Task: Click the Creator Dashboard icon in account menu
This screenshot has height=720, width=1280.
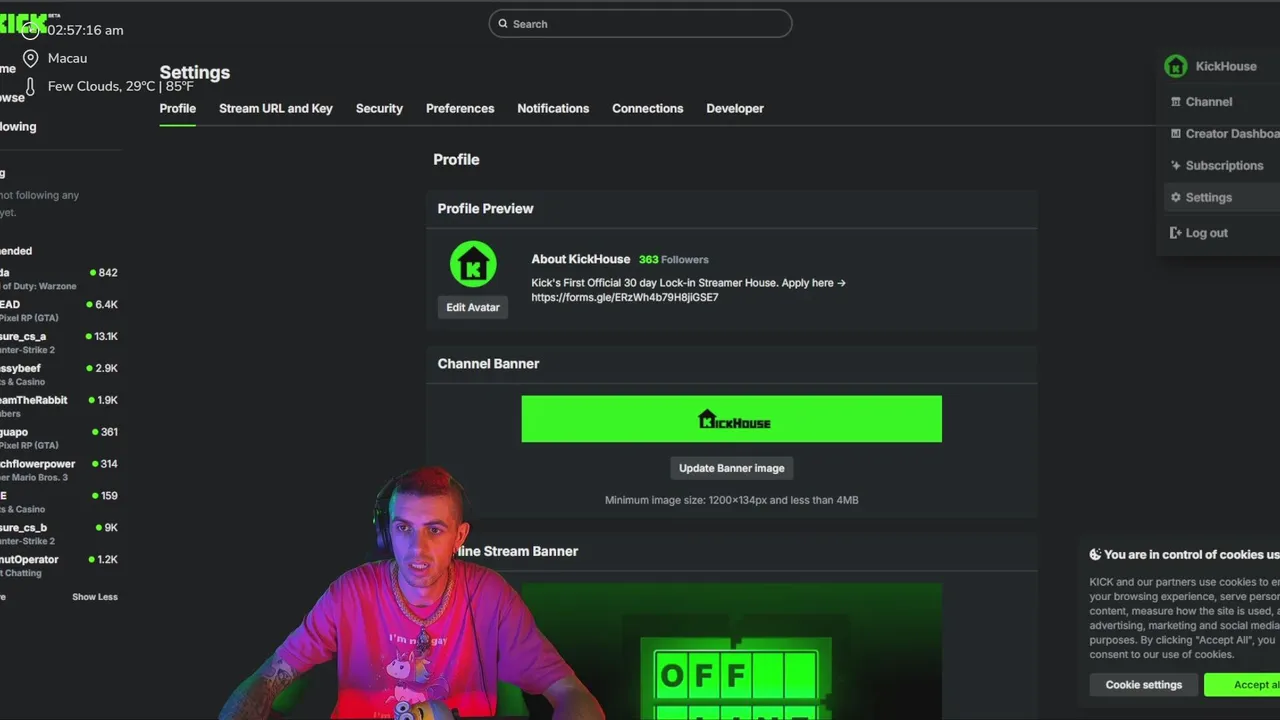Action: [1176, 134]
